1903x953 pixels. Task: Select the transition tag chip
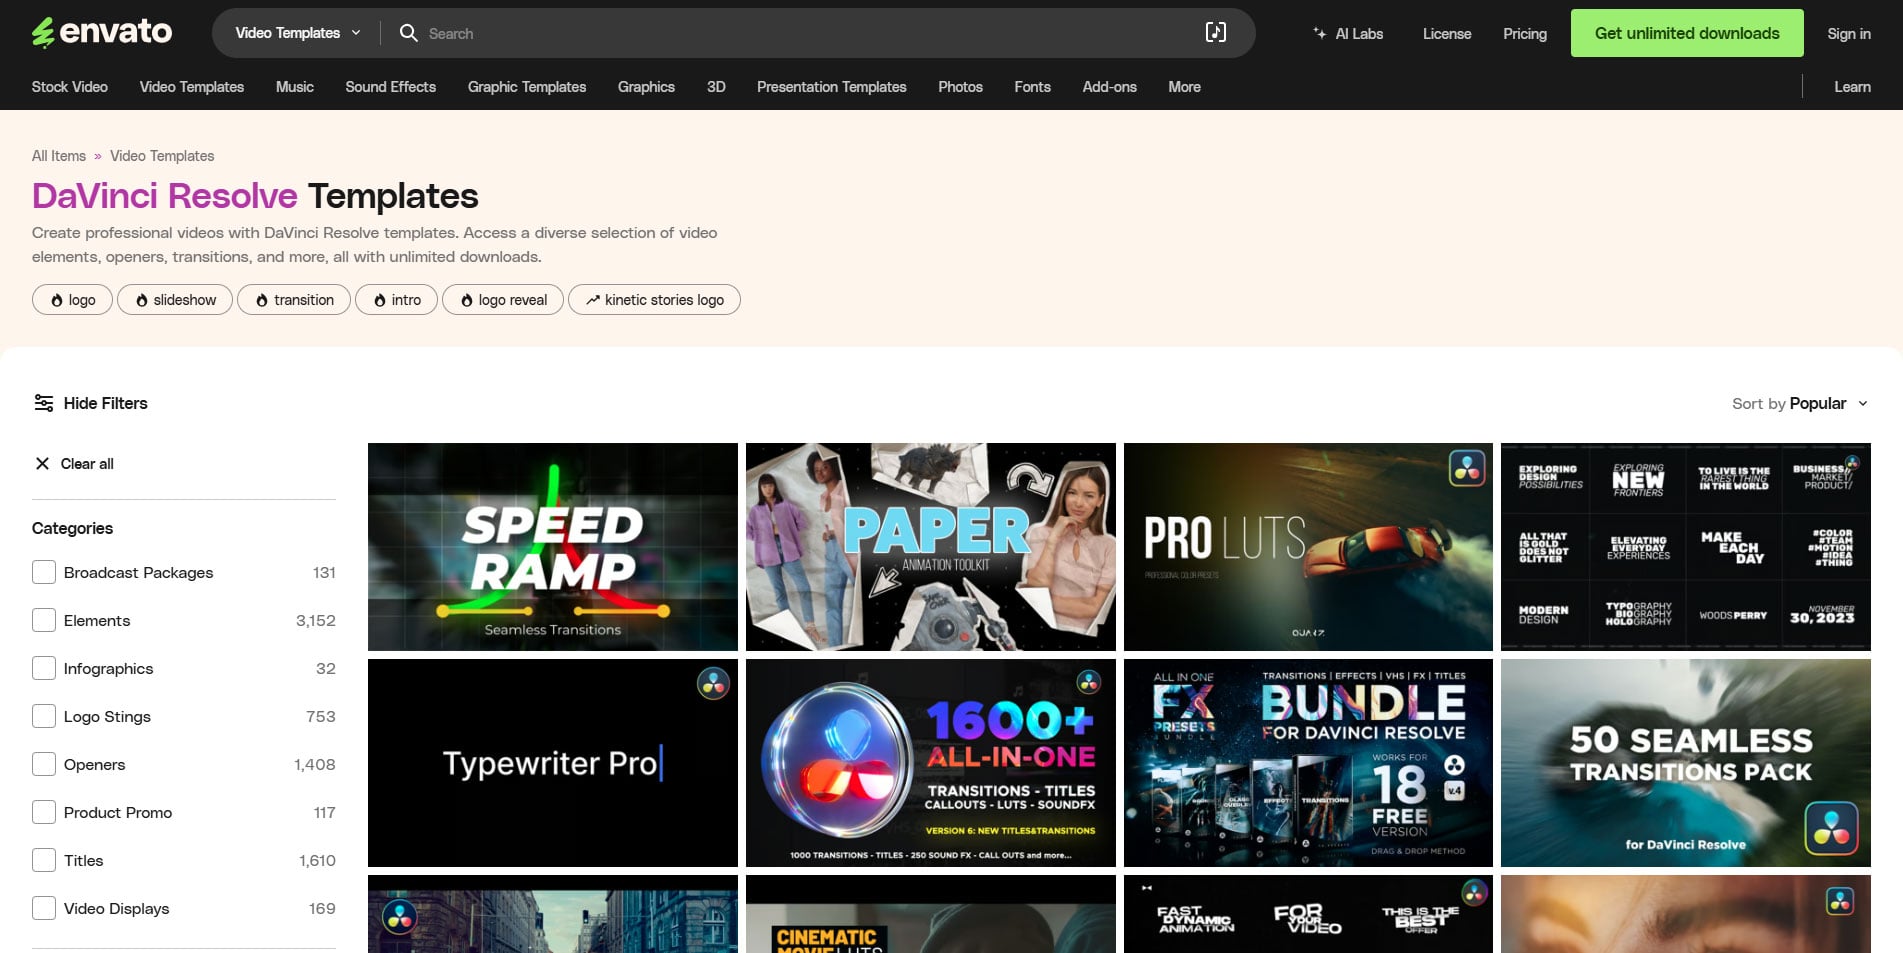294,300
